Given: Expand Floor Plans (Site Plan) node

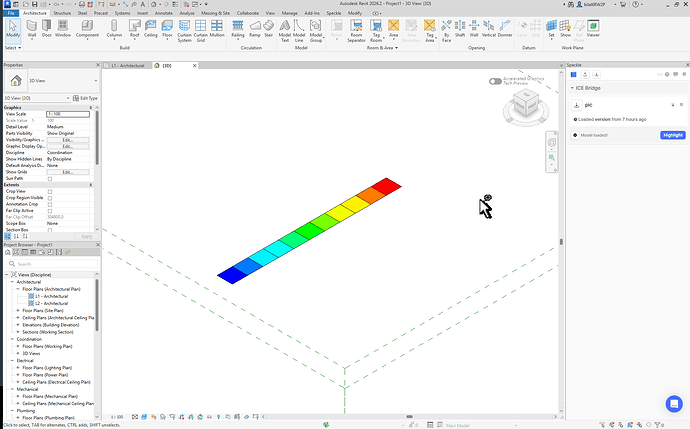Looking at the screenshot, I should [x=18, y=311].
